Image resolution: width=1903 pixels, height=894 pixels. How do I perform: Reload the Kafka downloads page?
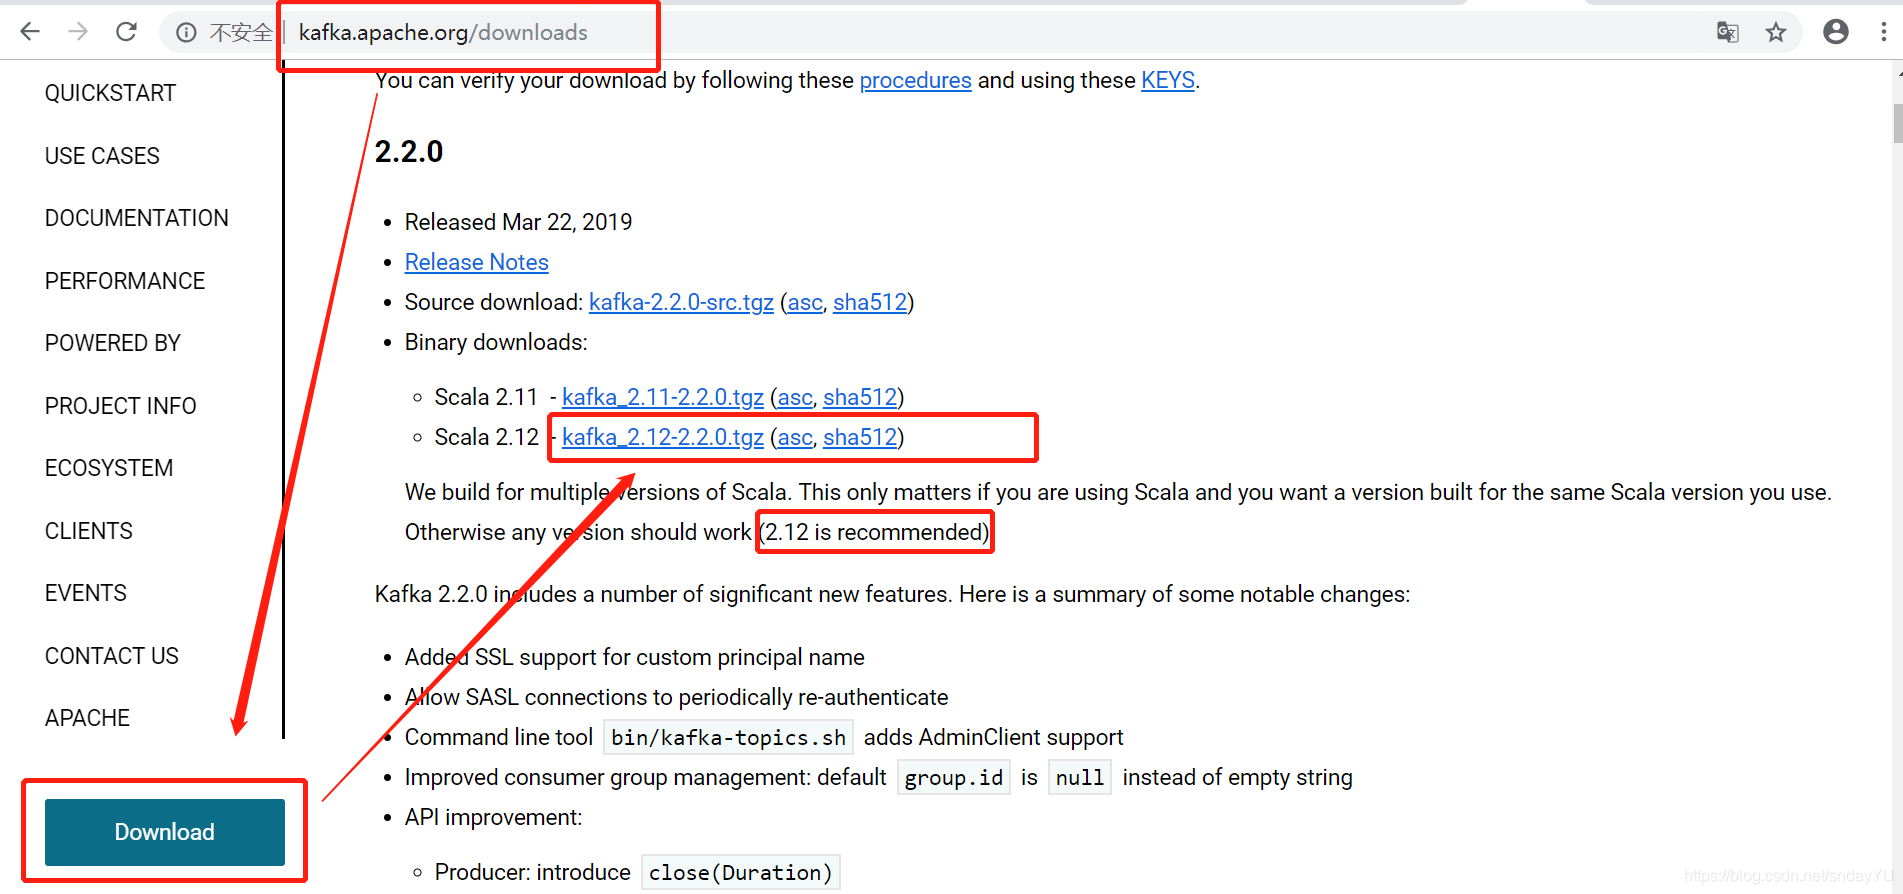(x=126, y=32)
